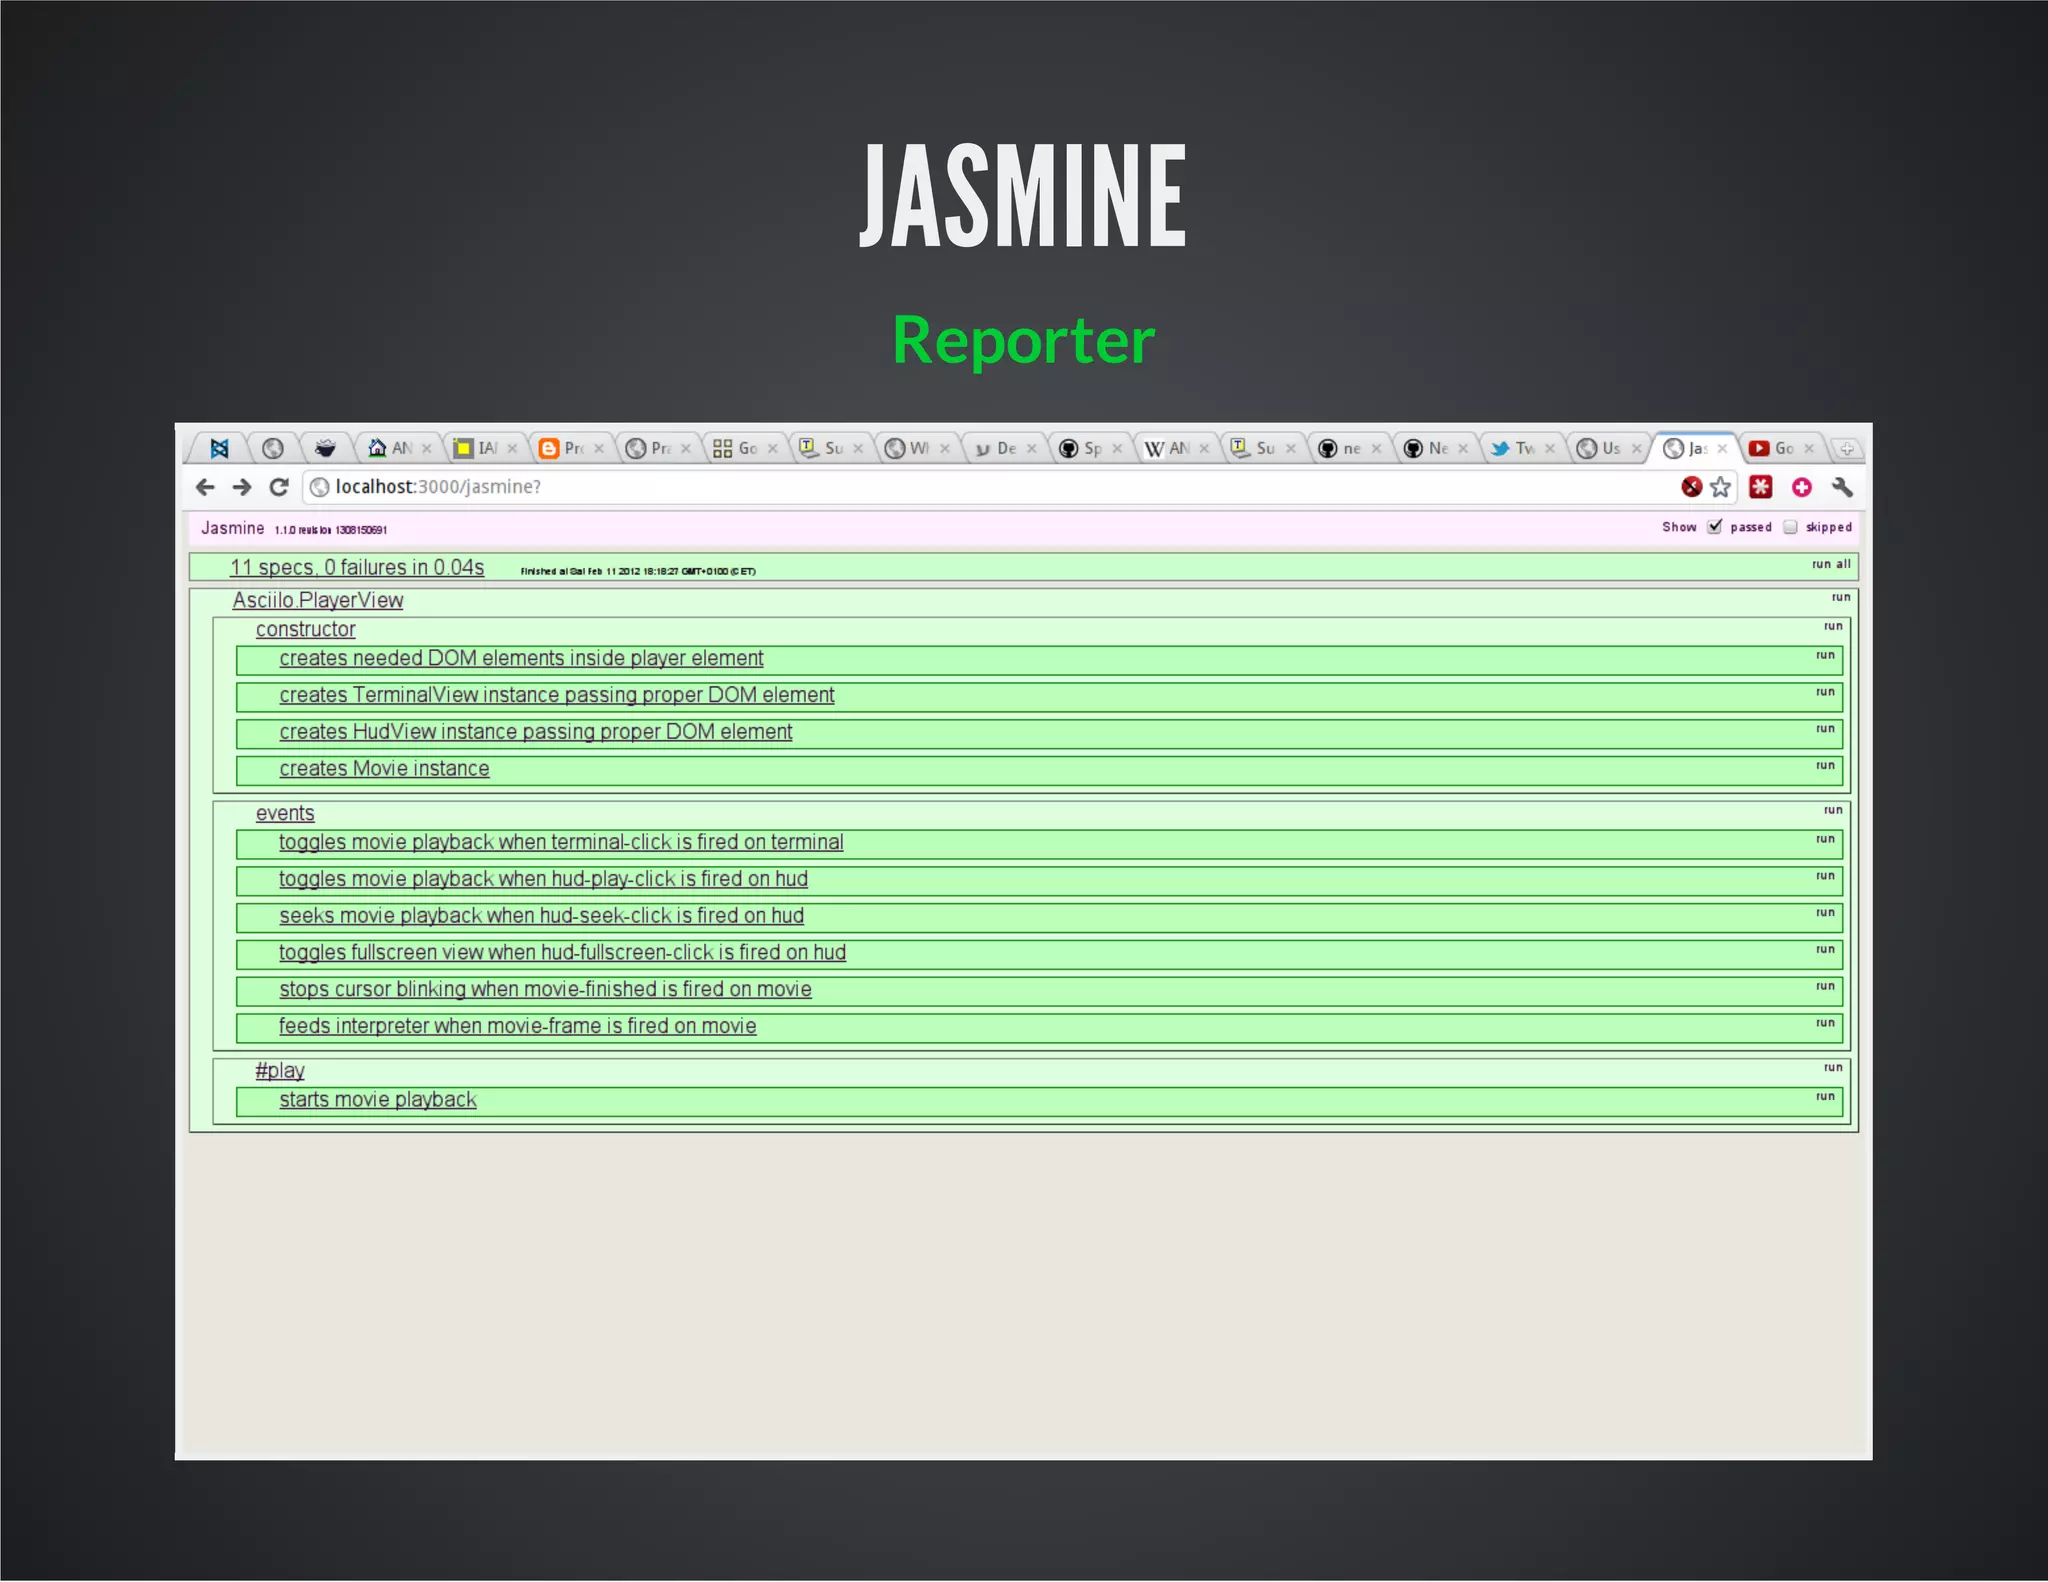Open the 11 specs, 0 failures summary link
This screenshot has height=1582, width=2048.
[357, 568]
